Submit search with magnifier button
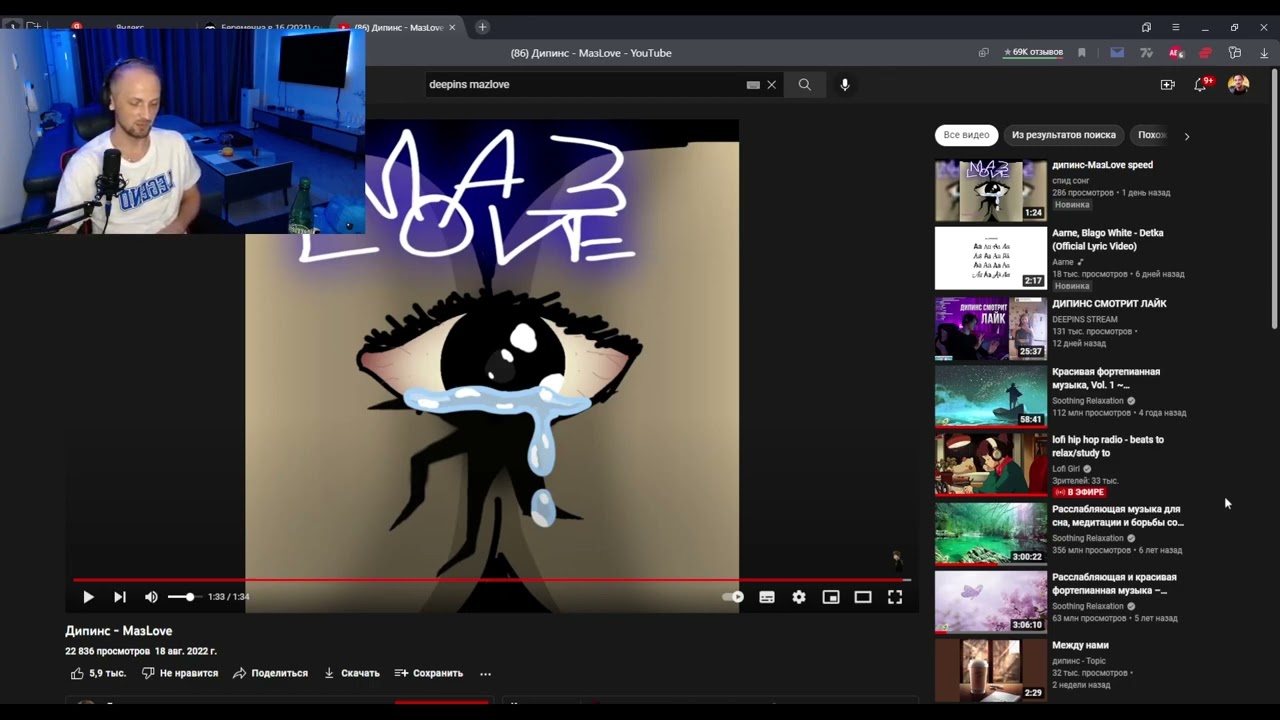1280x720 pixels. click(804, 85)
